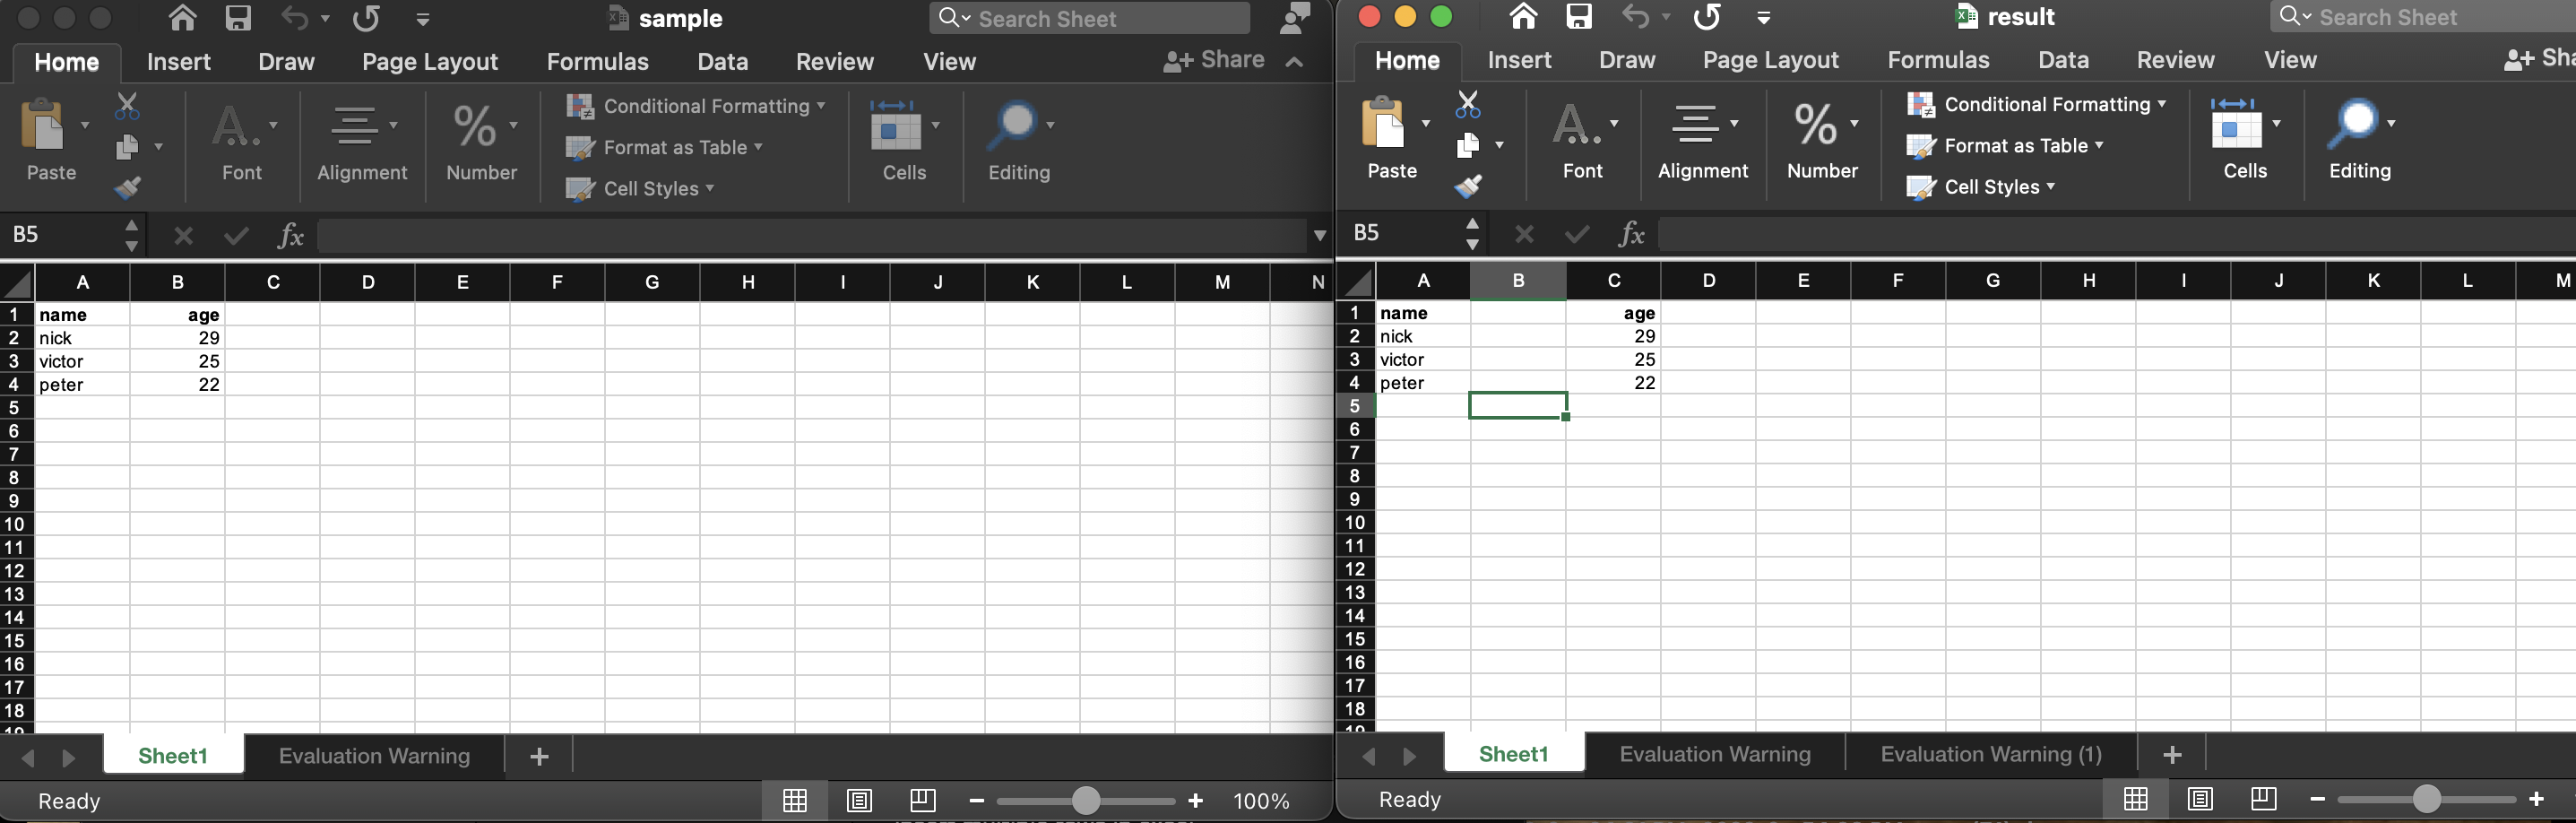Click the Save icon in result window
Image resolution: width=2576 pixels, height=823 pixels.
point(1578,16)
